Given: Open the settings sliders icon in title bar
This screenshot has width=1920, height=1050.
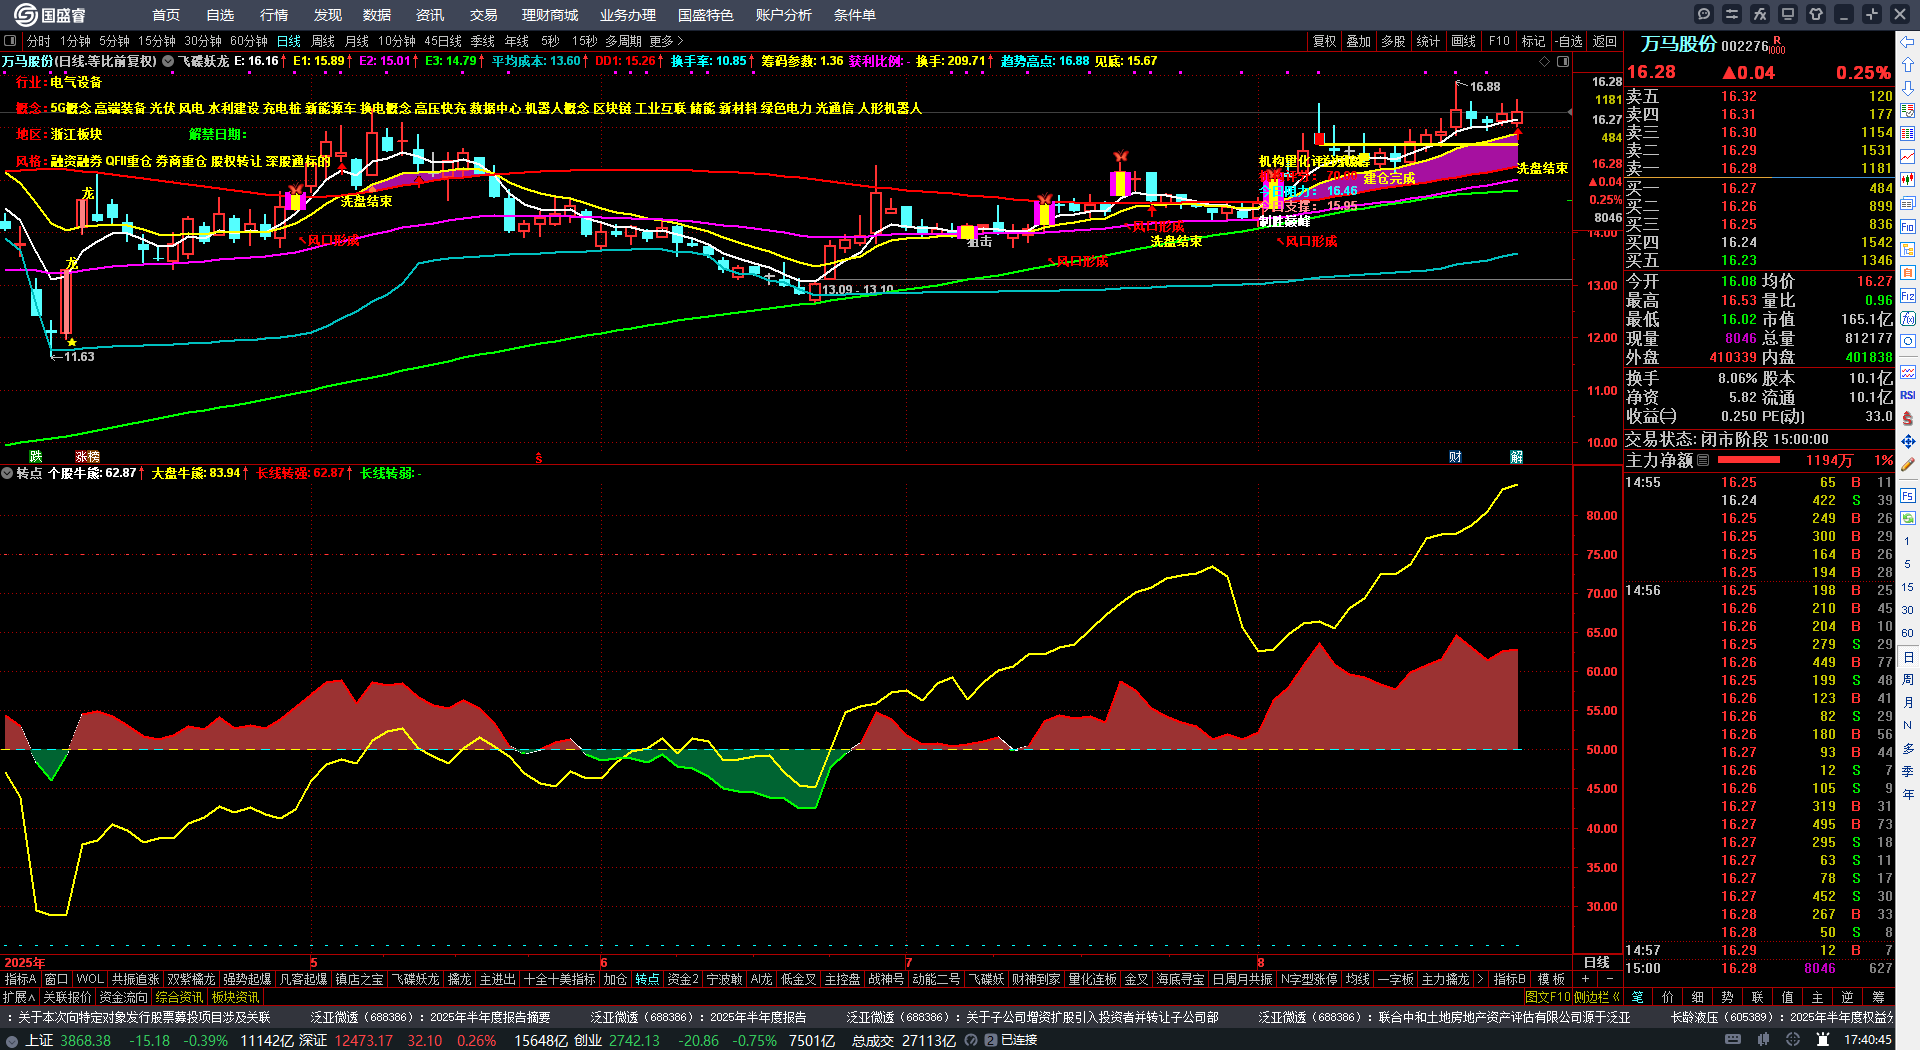Looking at the screenshot, I should 1732,14.
